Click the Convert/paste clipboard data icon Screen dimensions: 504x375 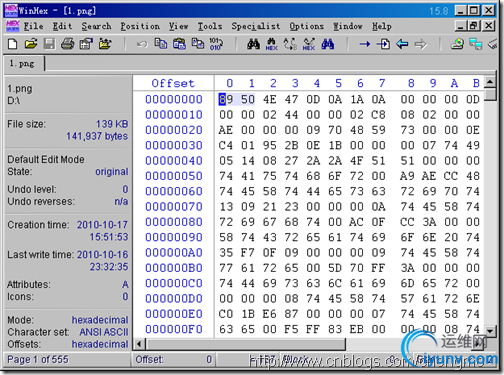[x=198, y=44]
